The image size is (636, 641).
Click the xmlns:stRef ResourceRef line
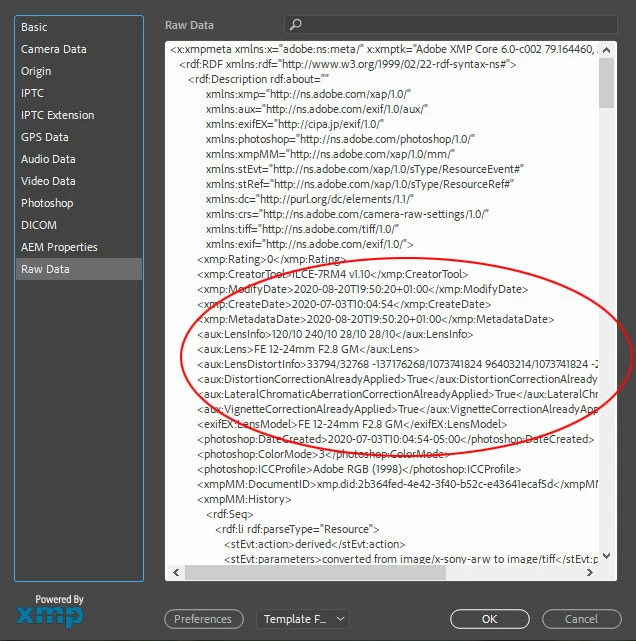[x=360, y=184]
